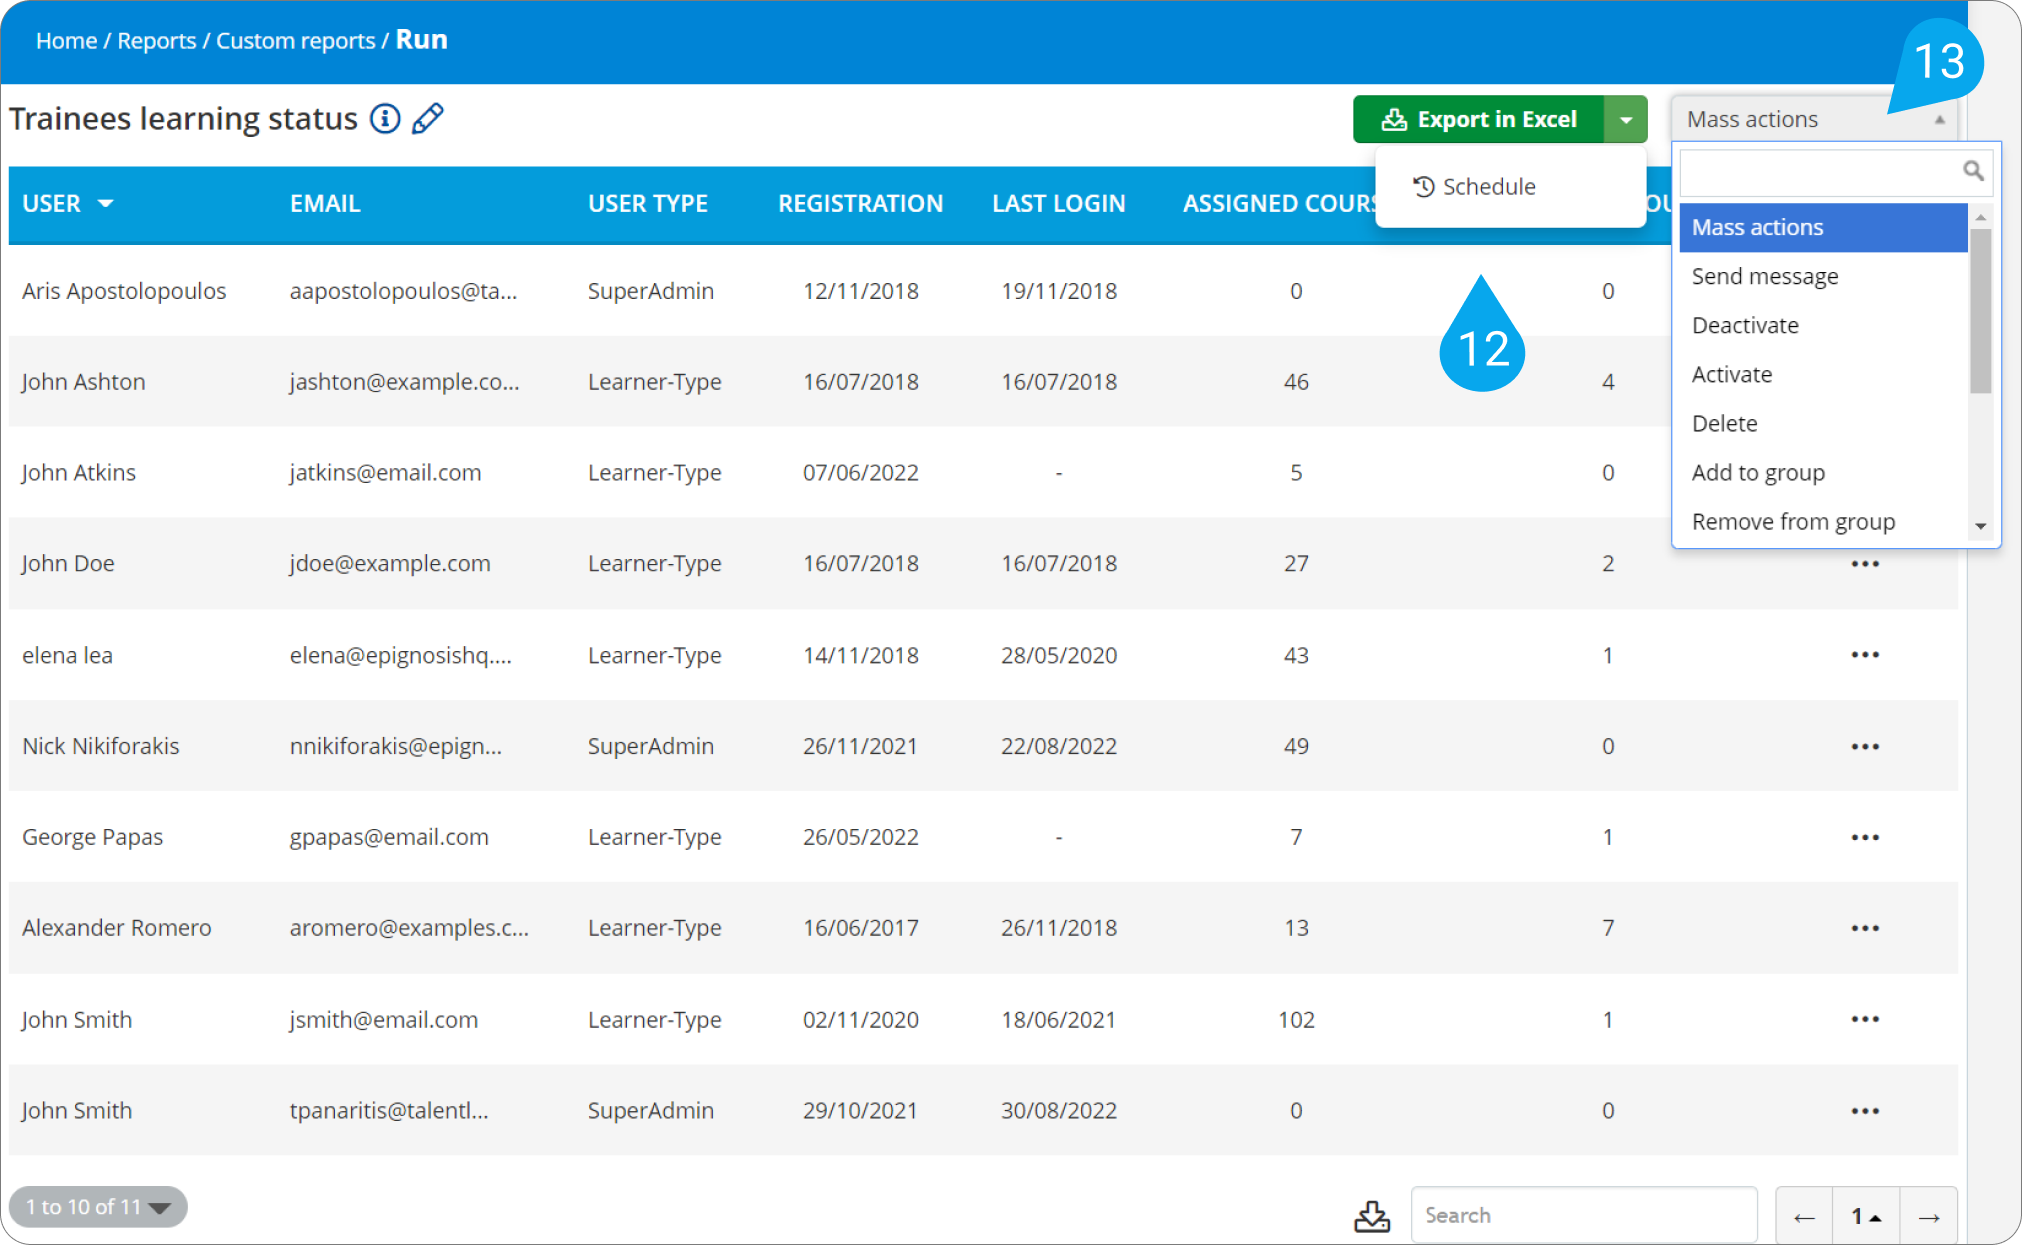
Task: Click user John Doe
Action: pos(68,564)
